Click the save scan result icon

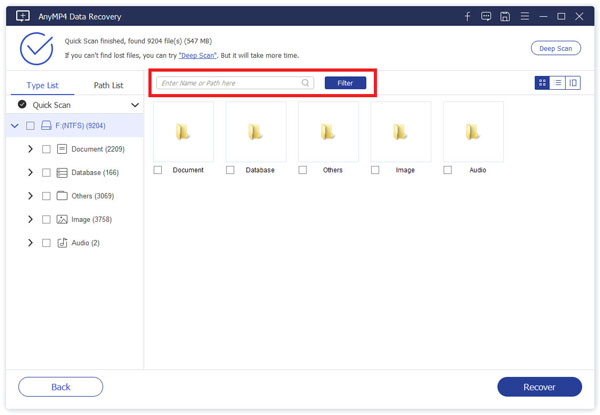pos(505,17)
